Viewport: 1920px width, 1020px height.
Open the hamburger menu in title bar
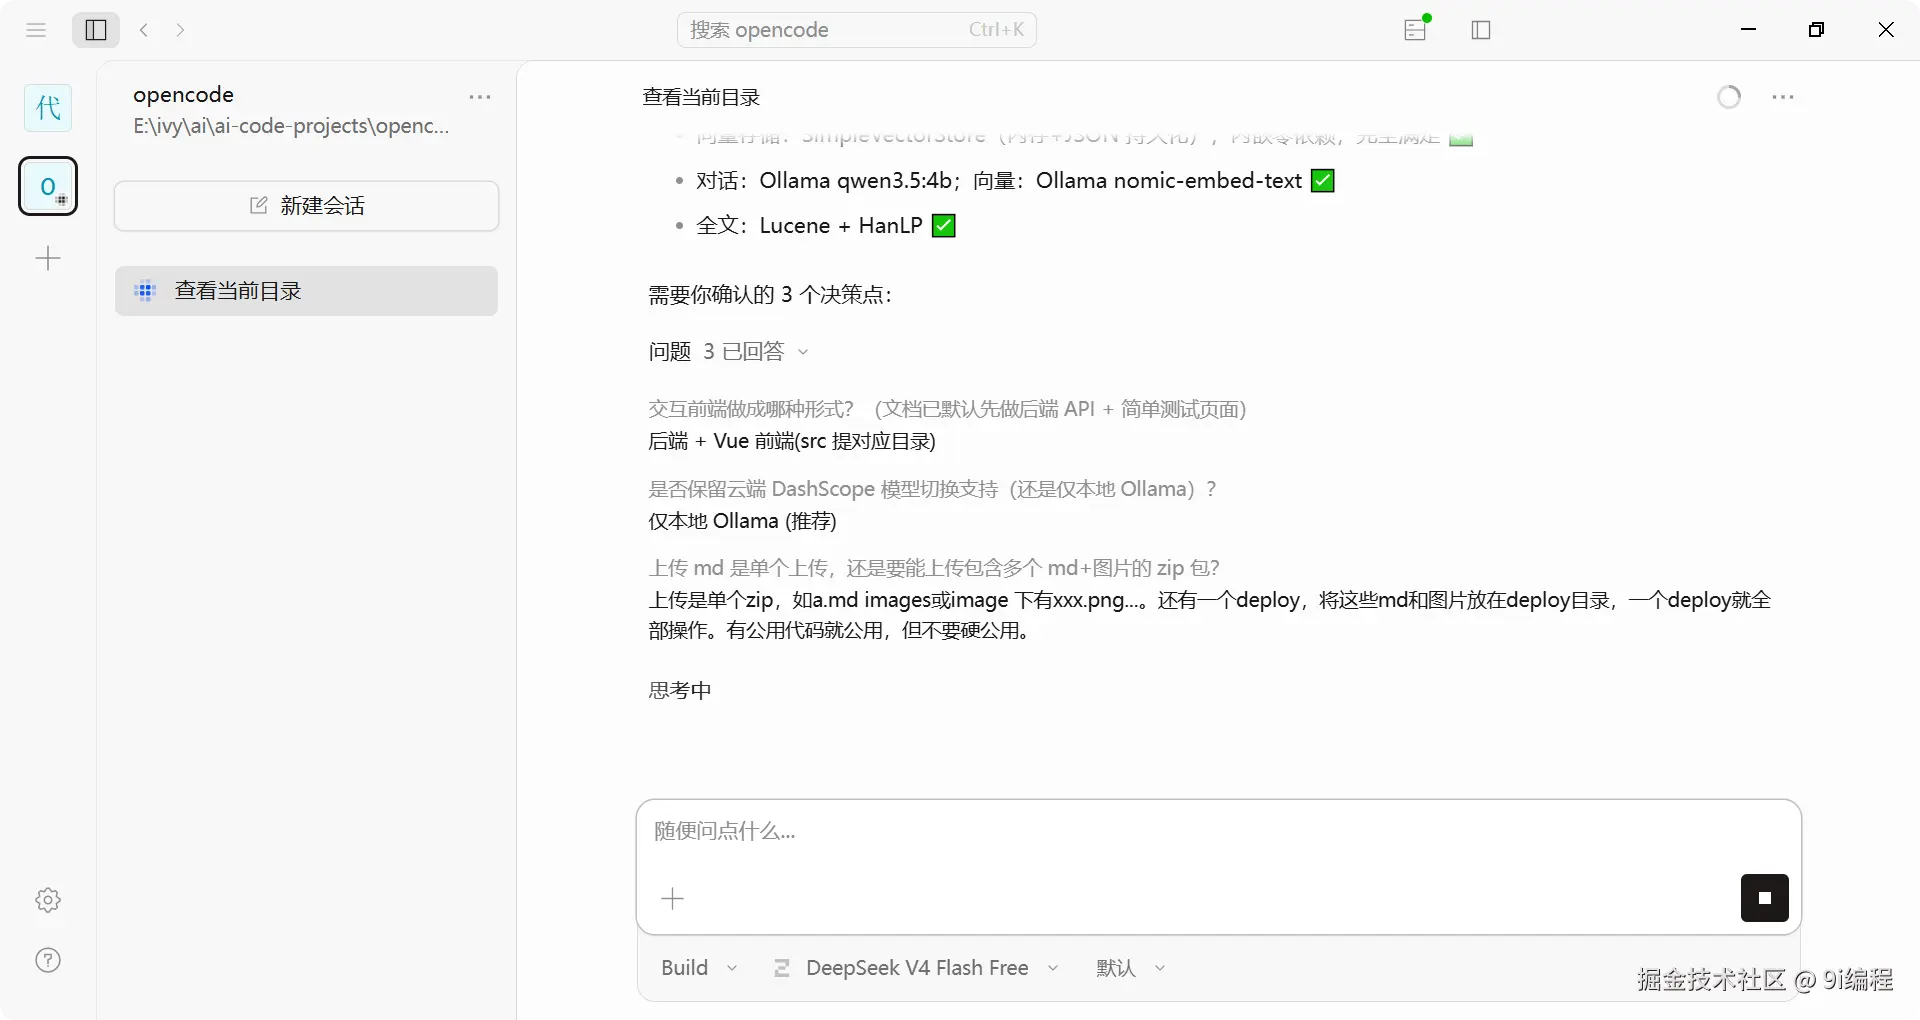(36, 30)
